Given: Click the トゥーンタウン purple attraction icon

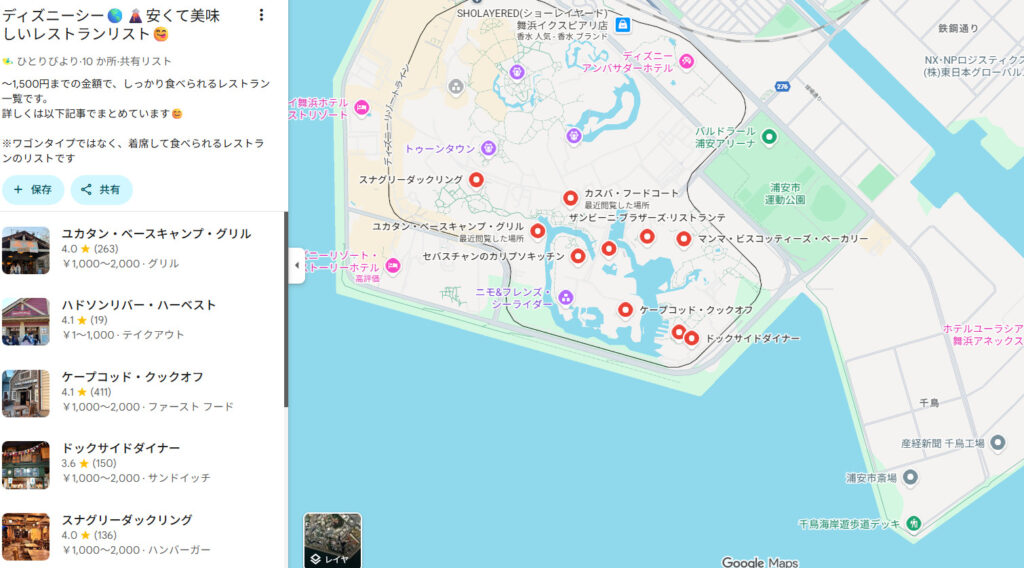Looking at the screenshot, I should (488, 148).
